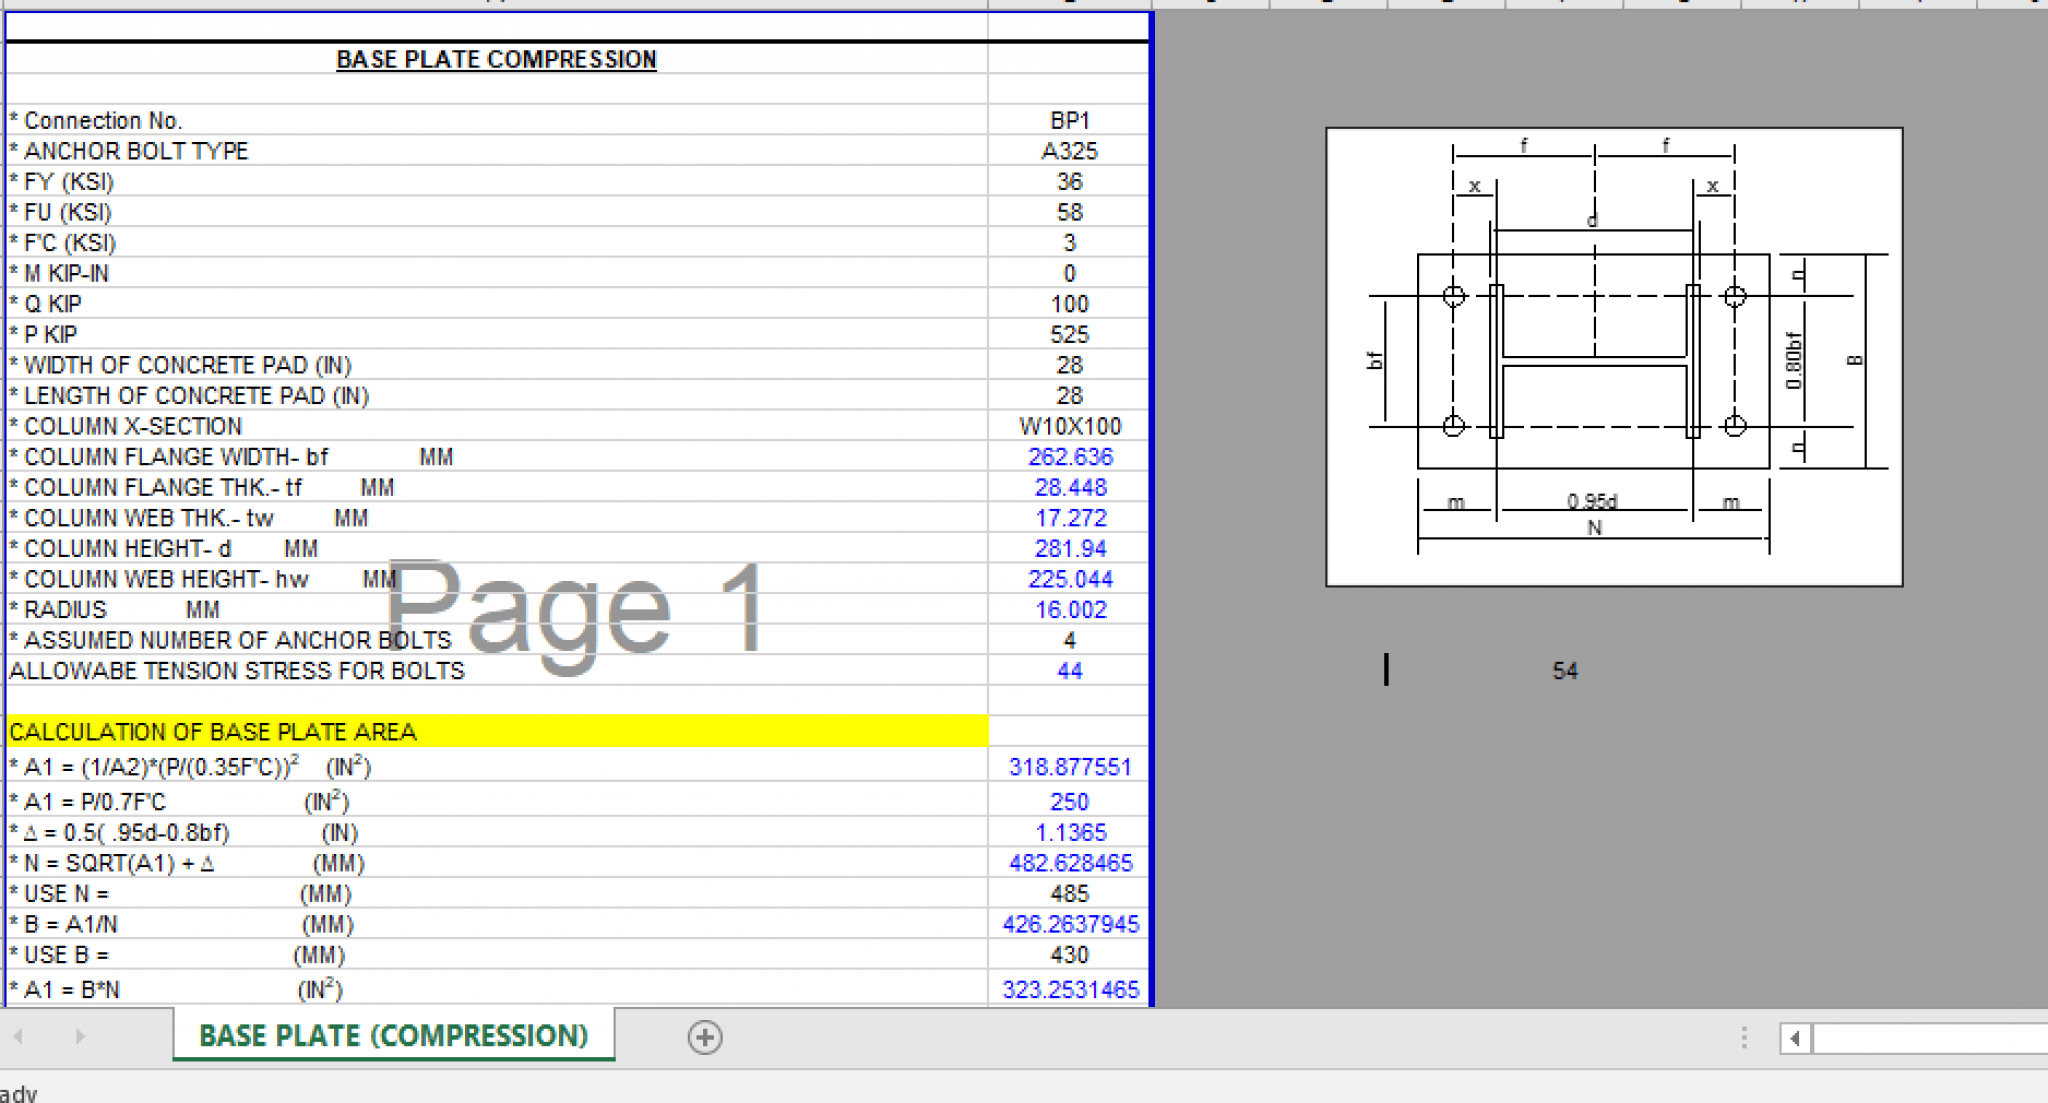The height and width of the screenshot is (1103, 2048).
Task: Select flange thickness value 28.448
Action: (1069, 487)
